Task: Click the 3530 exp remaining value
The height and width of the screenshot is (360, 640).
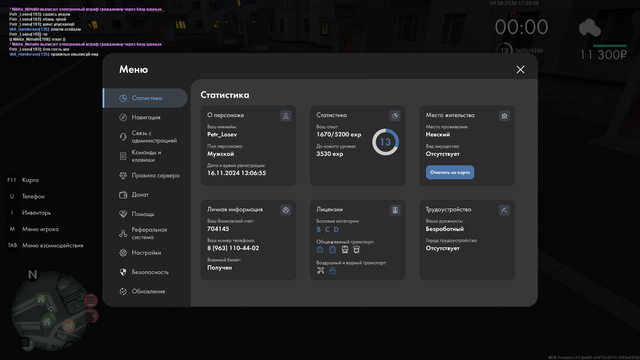Action: click(330, 154)
